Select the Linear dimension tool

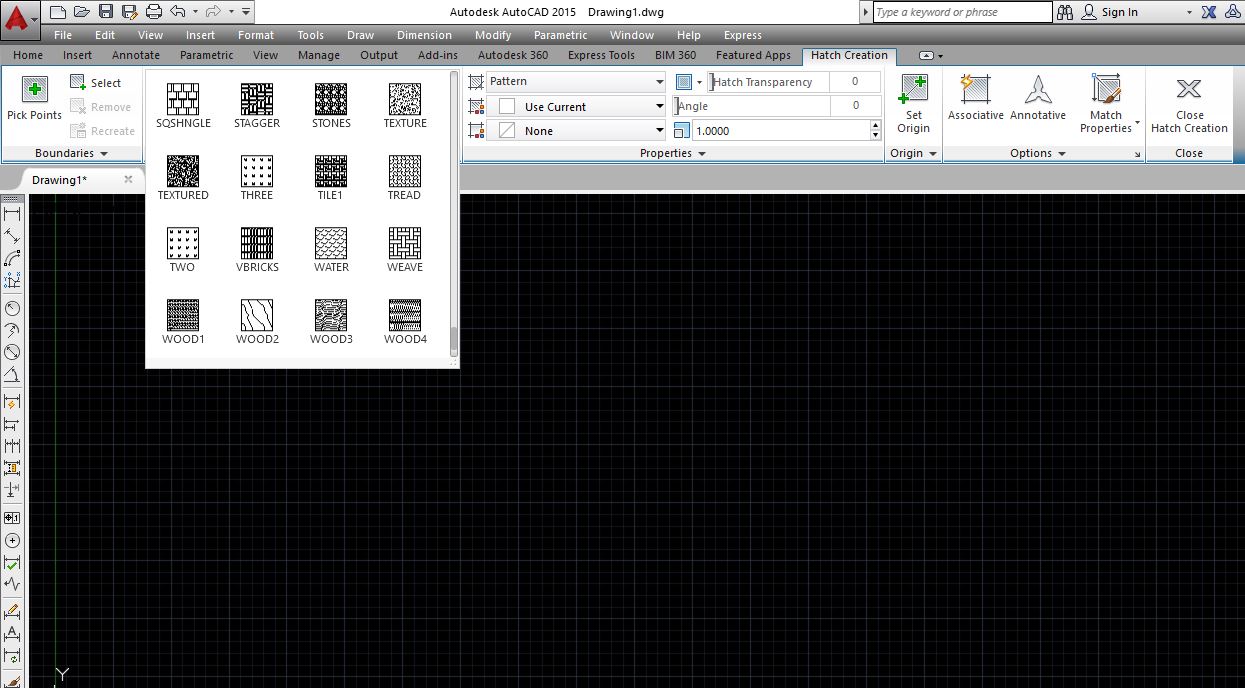click(12, 213)
